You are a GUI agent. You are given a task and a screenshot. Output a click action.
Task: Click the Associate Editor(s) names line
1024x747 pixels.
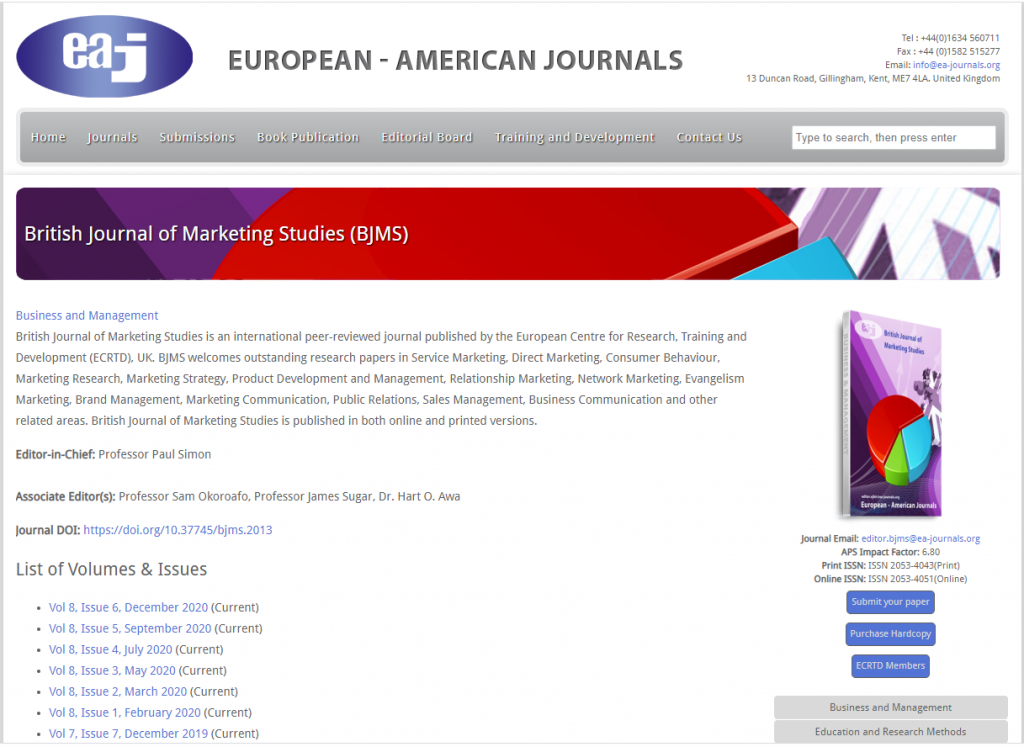(238, 496)
